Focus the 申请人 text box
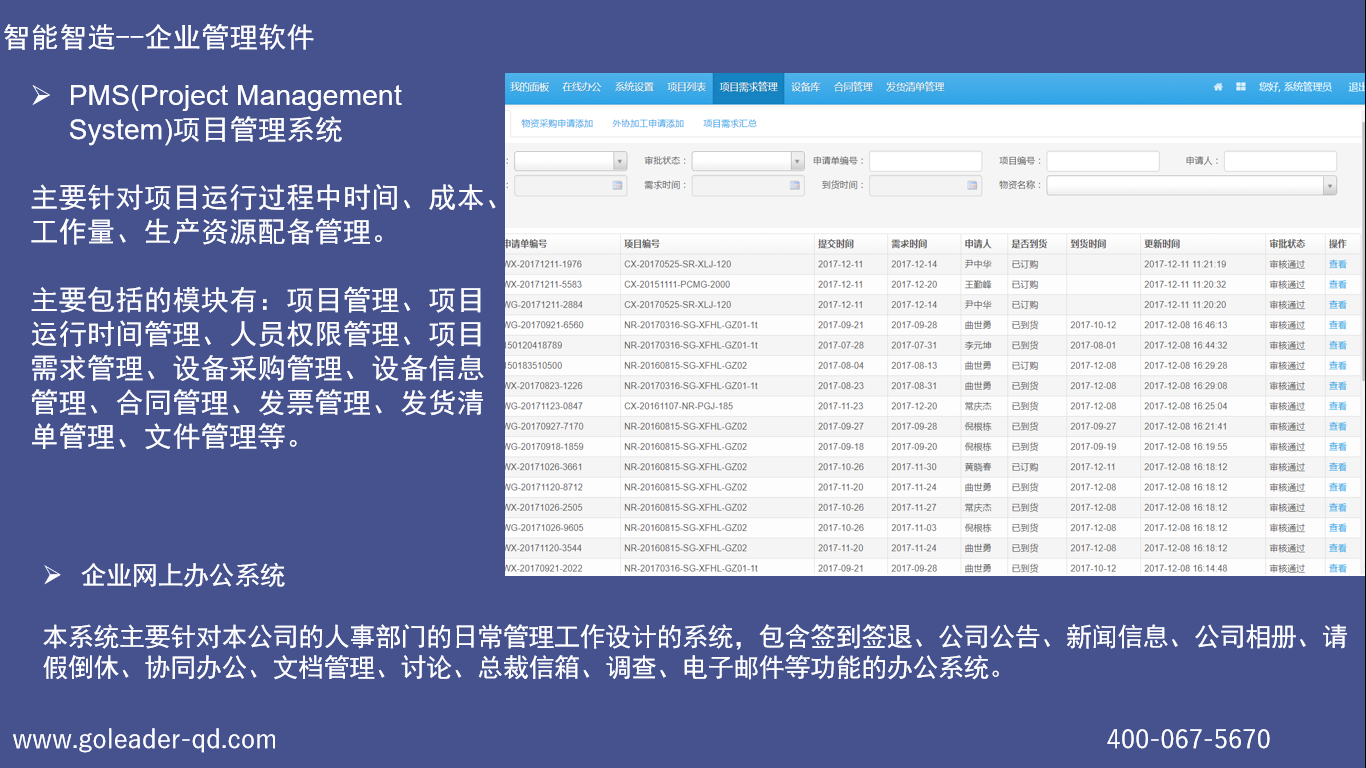Viewport: 1366px width, 768px height. [1280, 161]
